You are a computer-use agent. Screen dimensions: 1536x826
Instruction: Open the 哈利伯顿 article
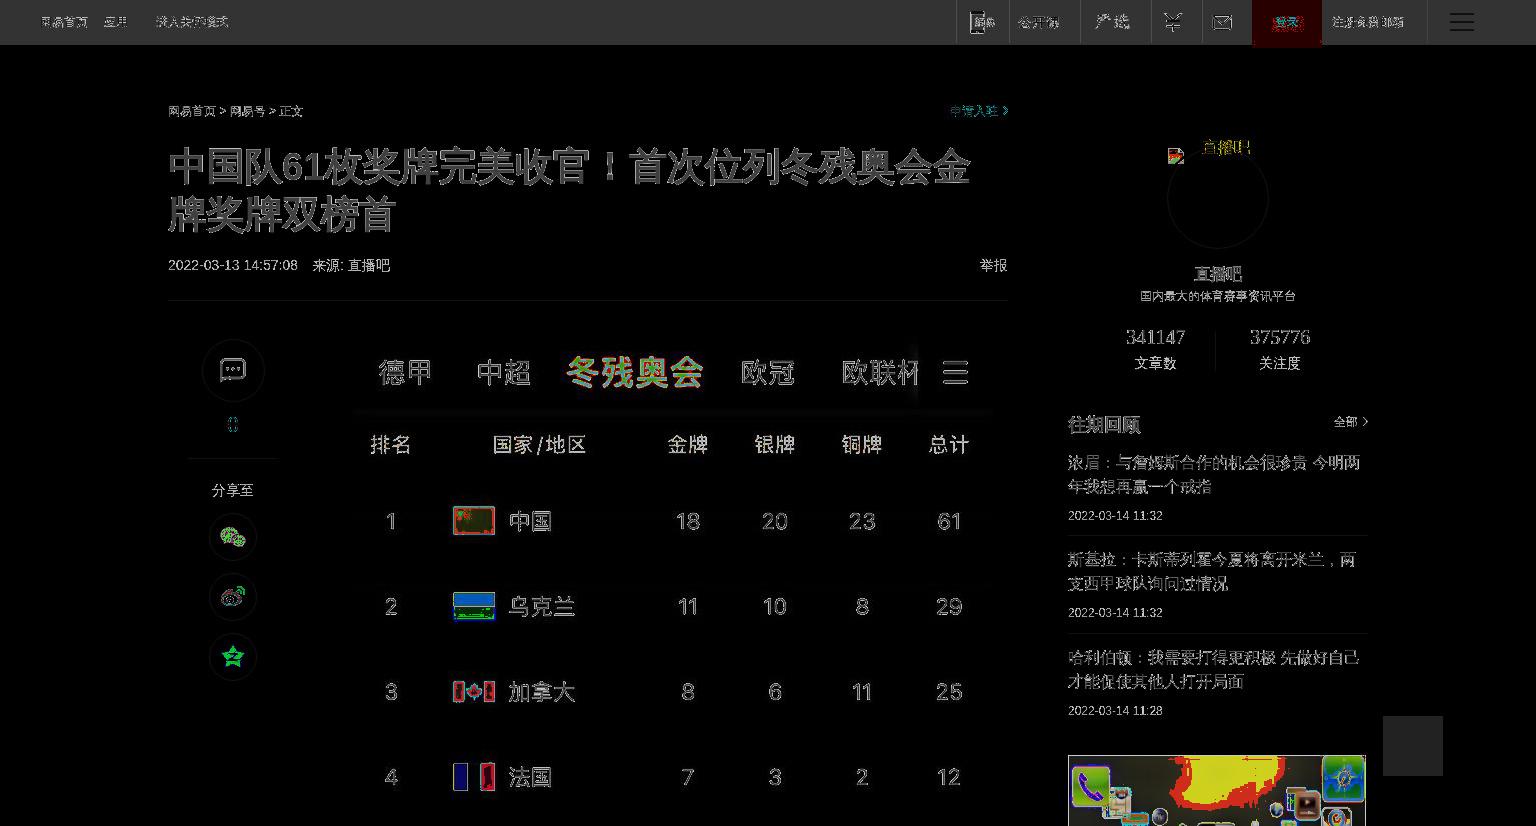(1213, 669)
